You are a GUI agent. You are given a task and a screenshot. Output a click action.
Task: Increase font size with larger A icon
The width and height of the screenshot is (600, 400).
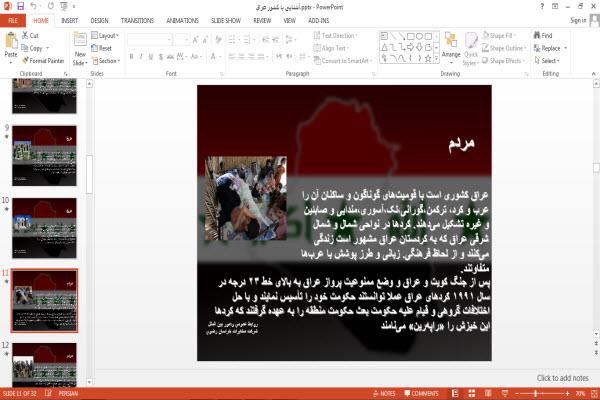[196, 39]
